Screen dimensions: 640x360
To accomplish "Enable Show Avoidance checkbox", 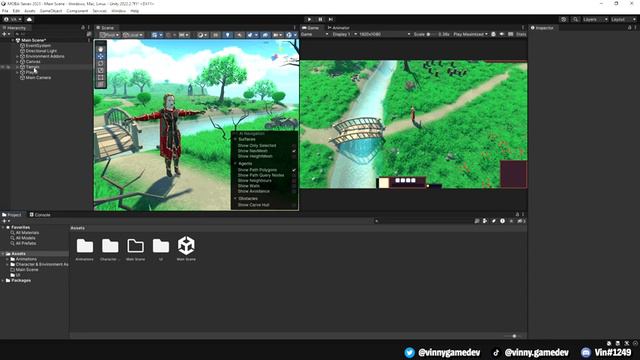I will [x=294, y=191].
